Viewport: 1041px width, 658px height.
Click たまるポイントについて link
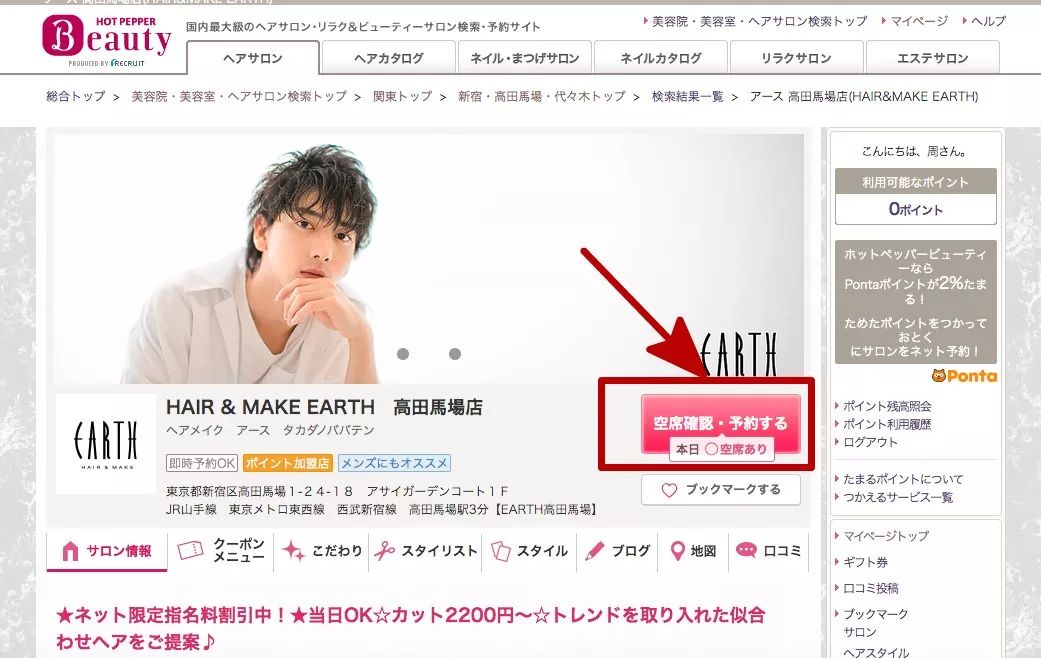click(903, 479)
